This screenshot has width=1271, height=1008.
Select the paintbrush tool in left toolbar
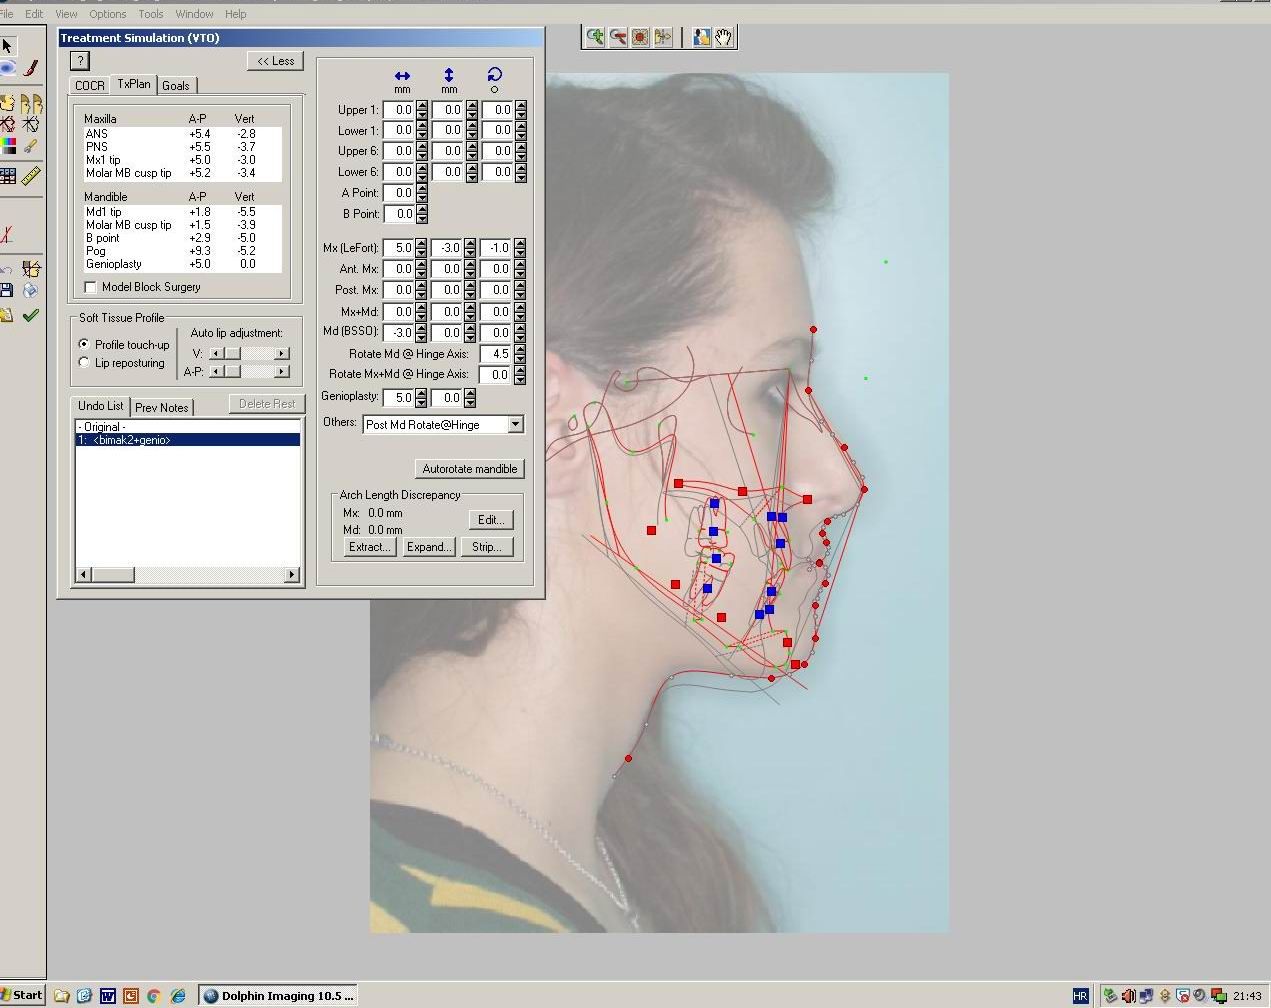click(x=31, y=68)
